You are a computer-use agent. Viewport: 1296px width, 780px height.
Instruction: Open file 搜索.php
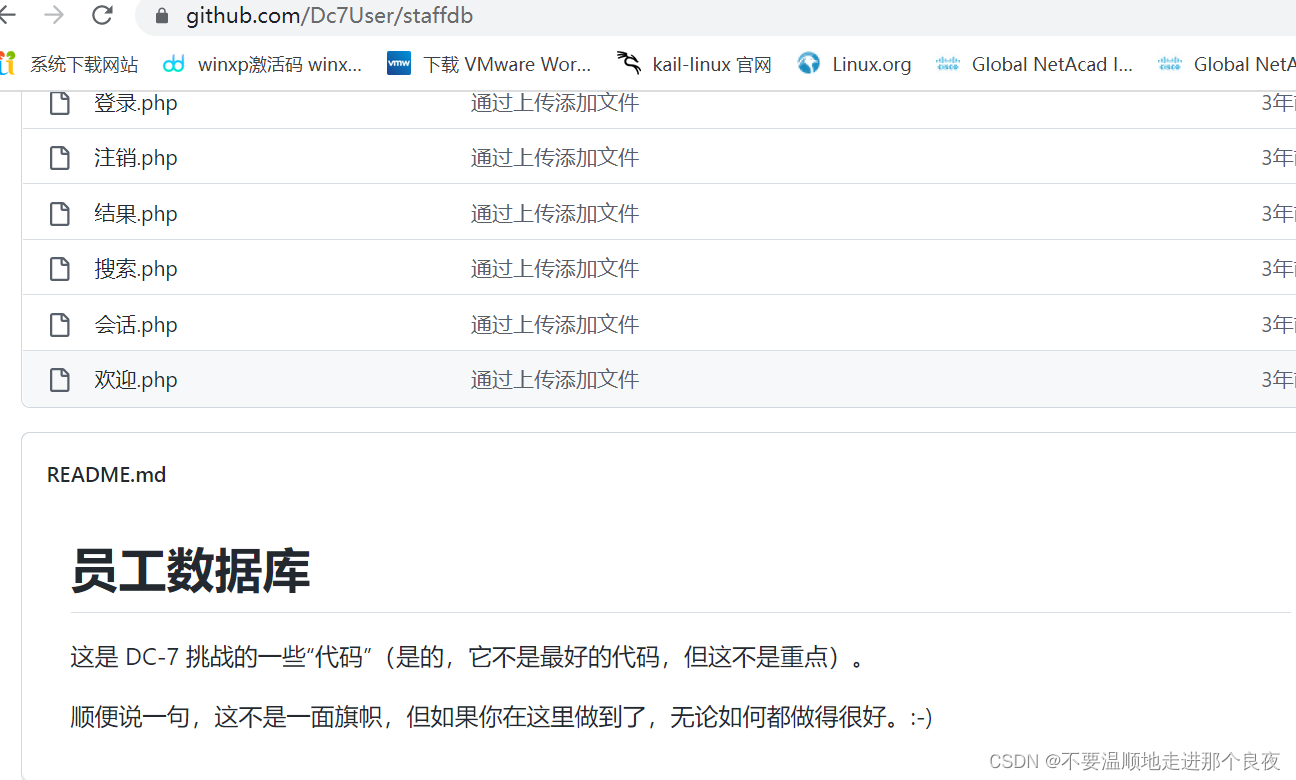pos(136,269)
